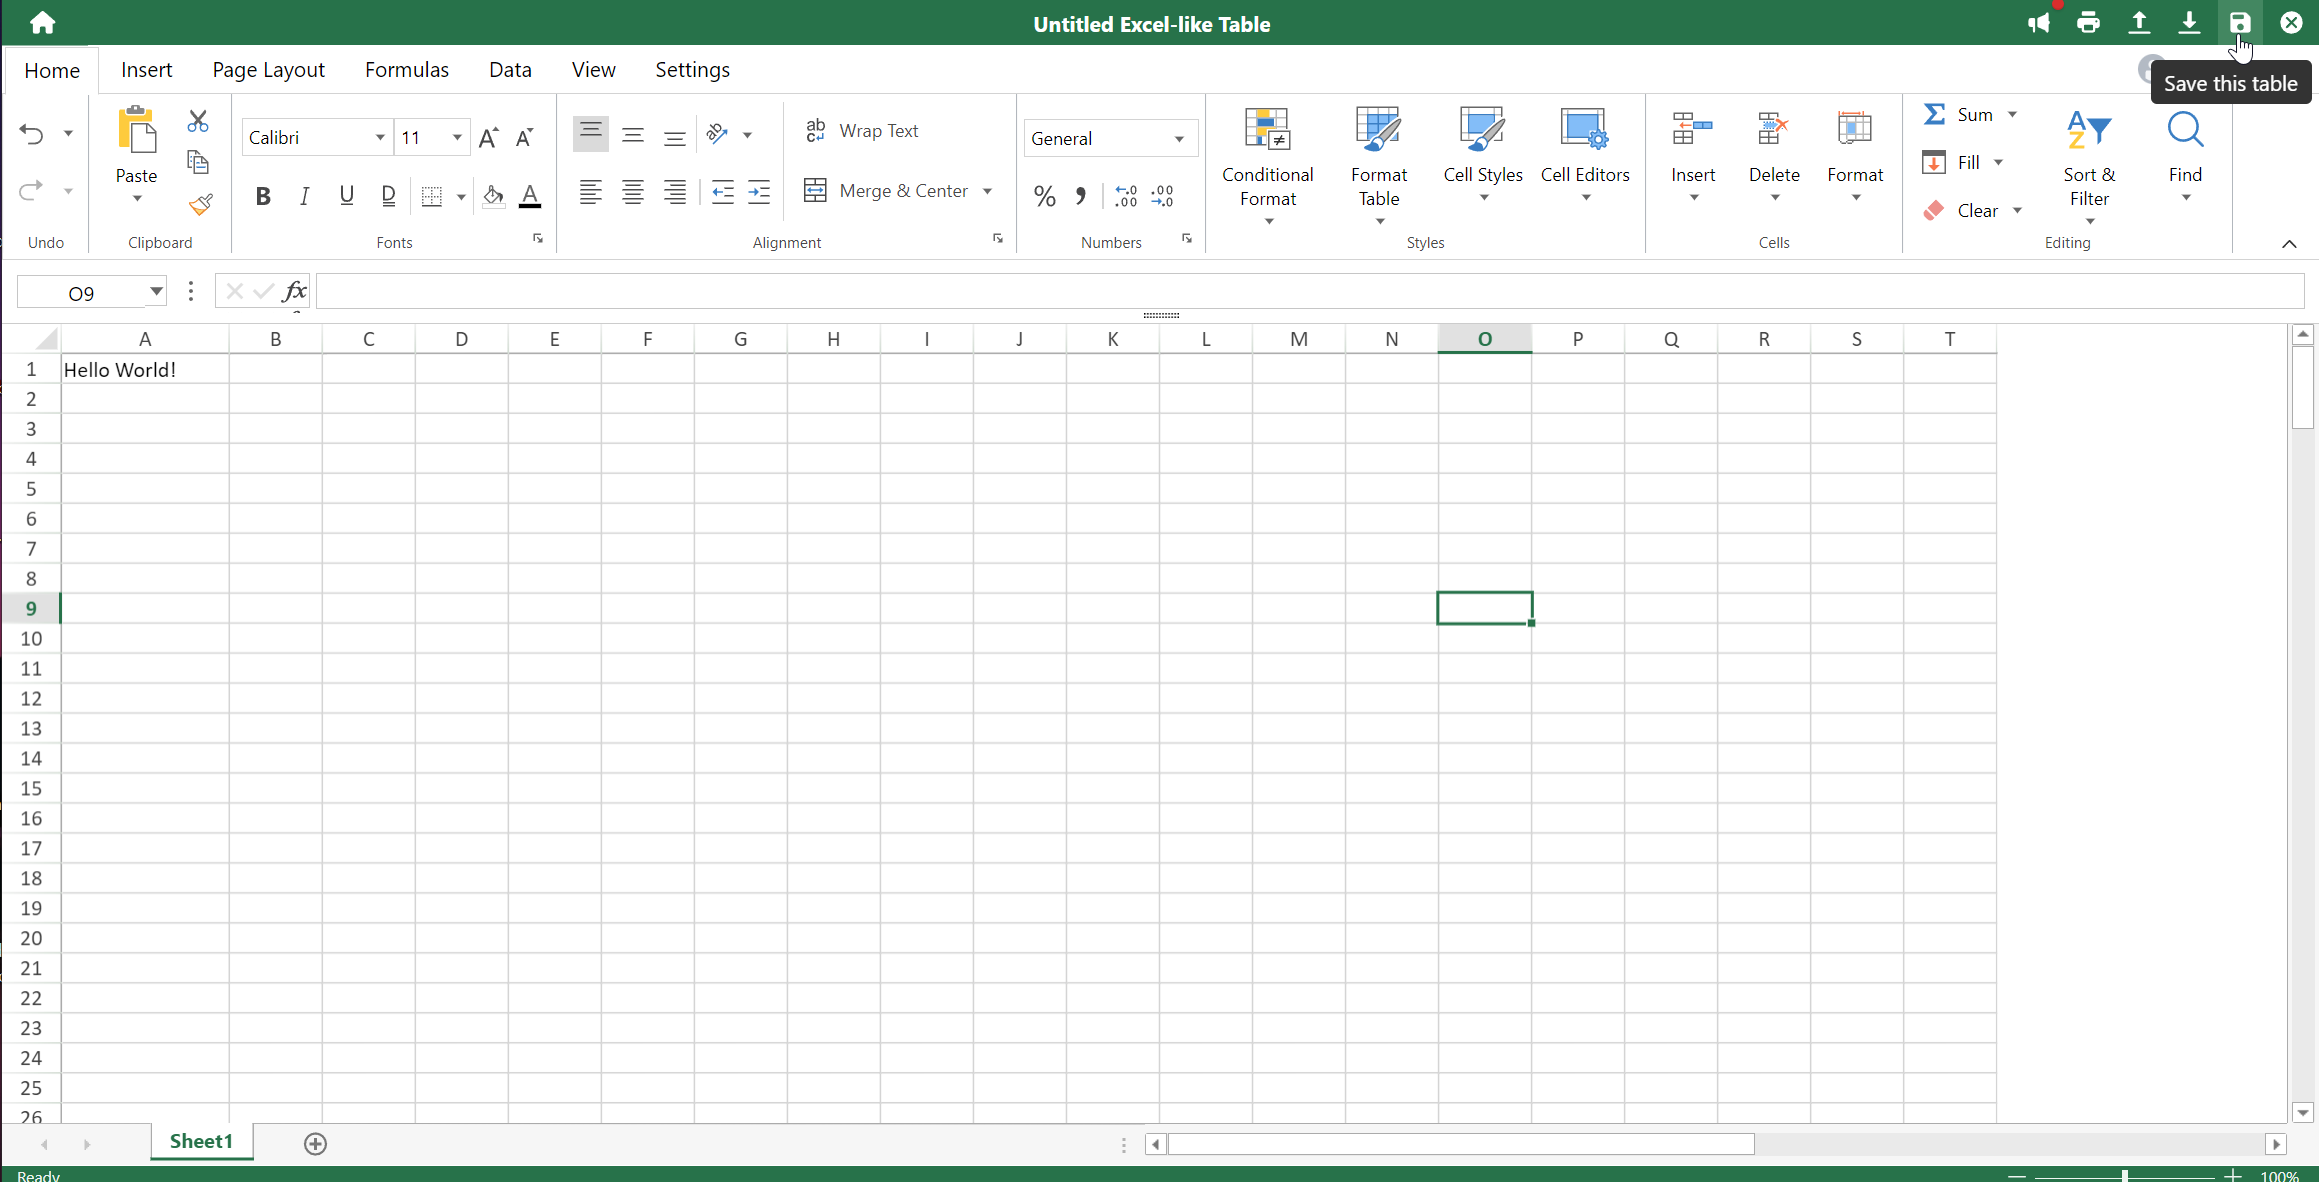Switch to the Formulas tab
The height and width of the screenshot is (1182, 2319).
(406, 70)
